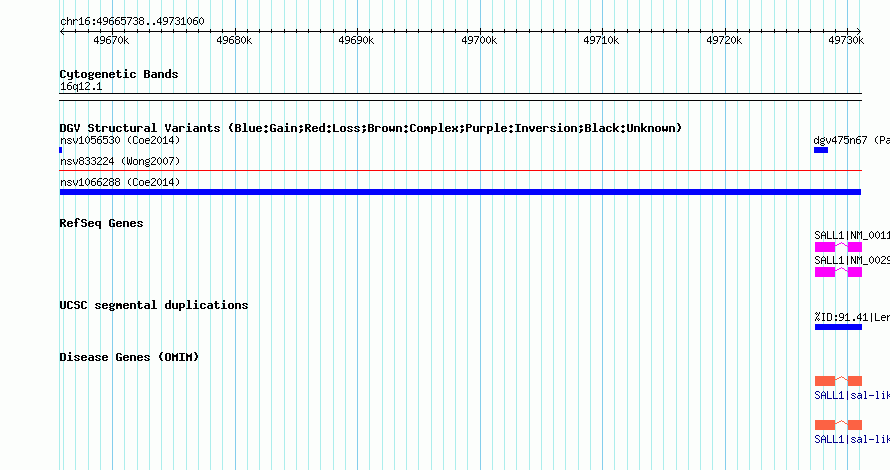The image size is (890, 470).
Task: Open the lower SALL1|sal-like OMIM link
Action: pyautogui.click(x=852, y=439)
